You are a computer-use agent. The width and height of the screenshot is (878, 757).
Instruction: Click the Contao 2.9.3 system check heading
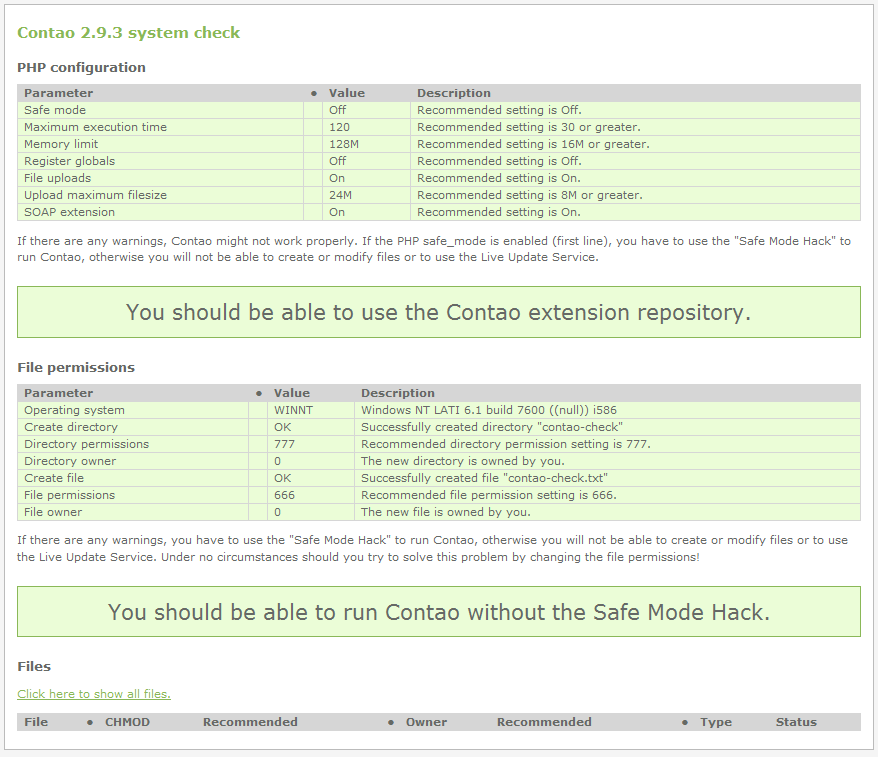pyautogui.click(x=129, y=33)
